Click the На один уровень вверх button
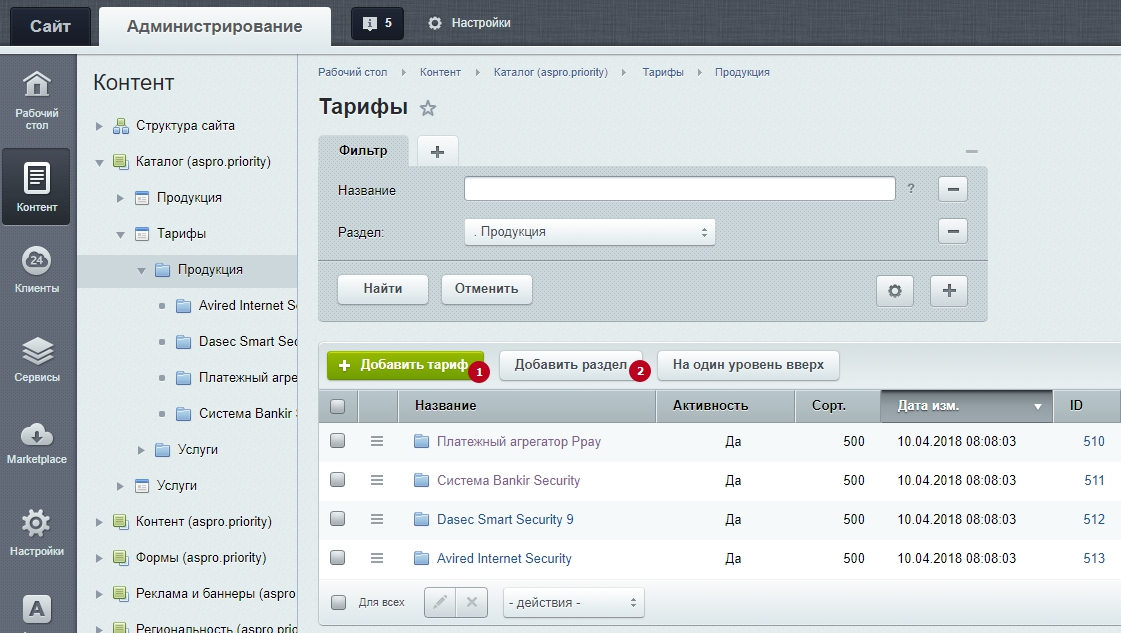This screenshot has height=633, width=1121. click(748, 365)
